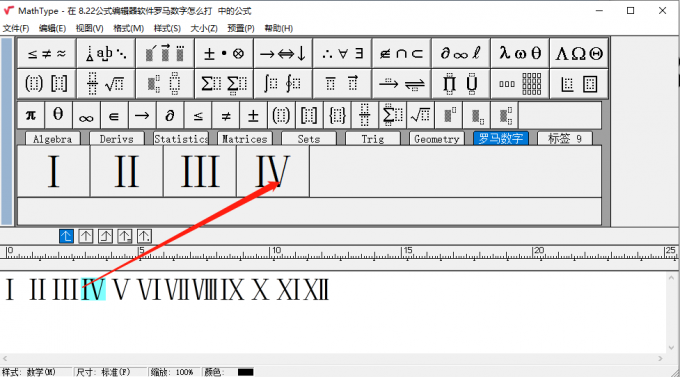Switch to the Matrices tab
Image resolution: width=680 pixels, height=377 pixels.
click(x=245, y=139)
